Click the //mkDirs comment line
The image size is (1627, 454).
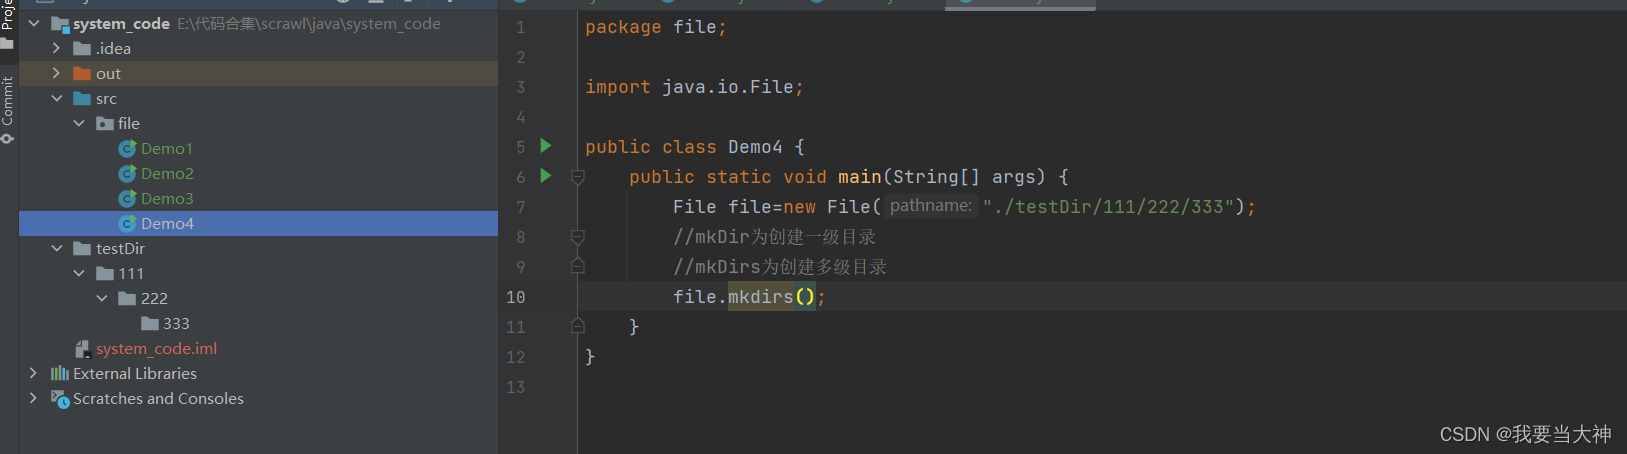point(780,267)
